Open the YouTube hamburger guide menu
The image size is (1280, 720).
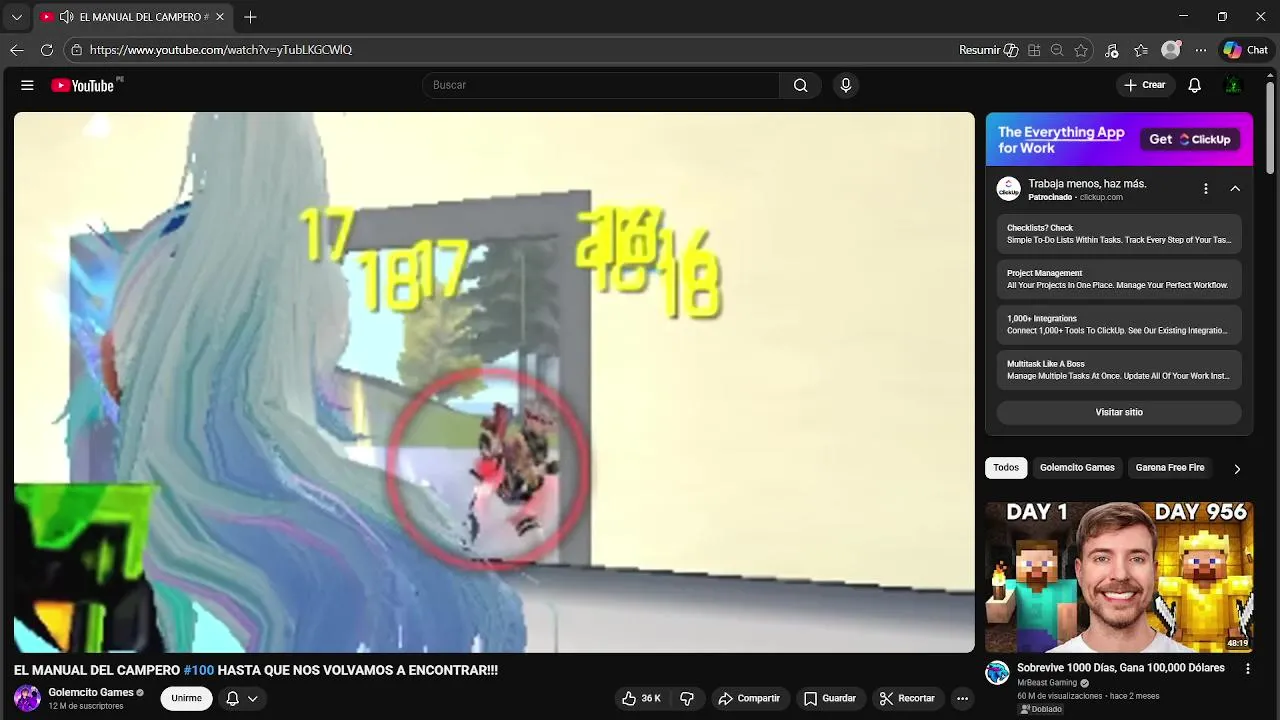pyautogui.click(x=27, y=85)
